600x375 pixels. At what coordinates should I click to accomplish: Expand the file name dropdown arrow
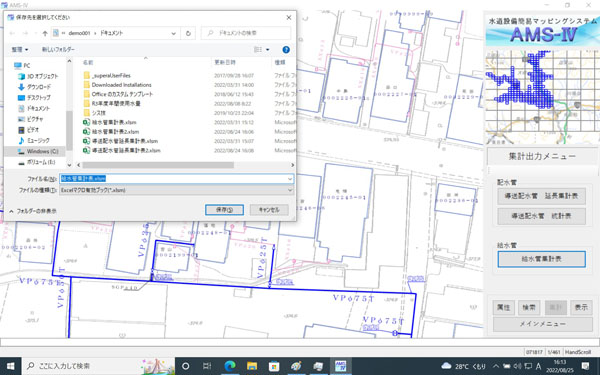[x=290, y=179]
